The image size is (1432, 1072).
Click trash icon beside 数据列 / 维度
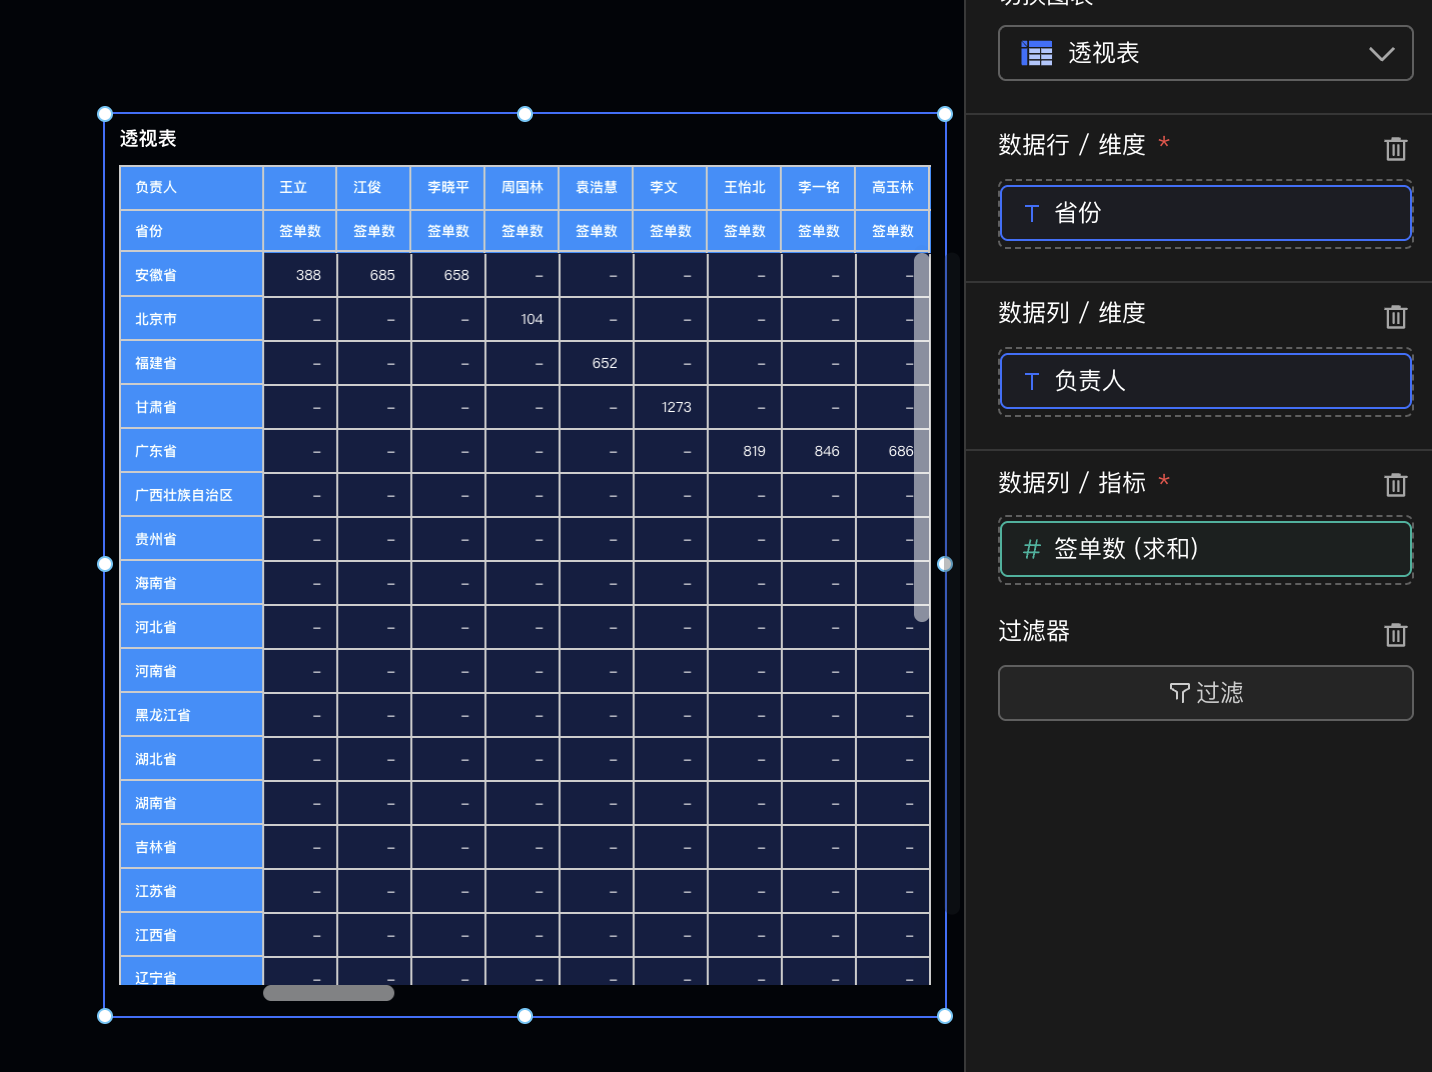coord(1395,317)
